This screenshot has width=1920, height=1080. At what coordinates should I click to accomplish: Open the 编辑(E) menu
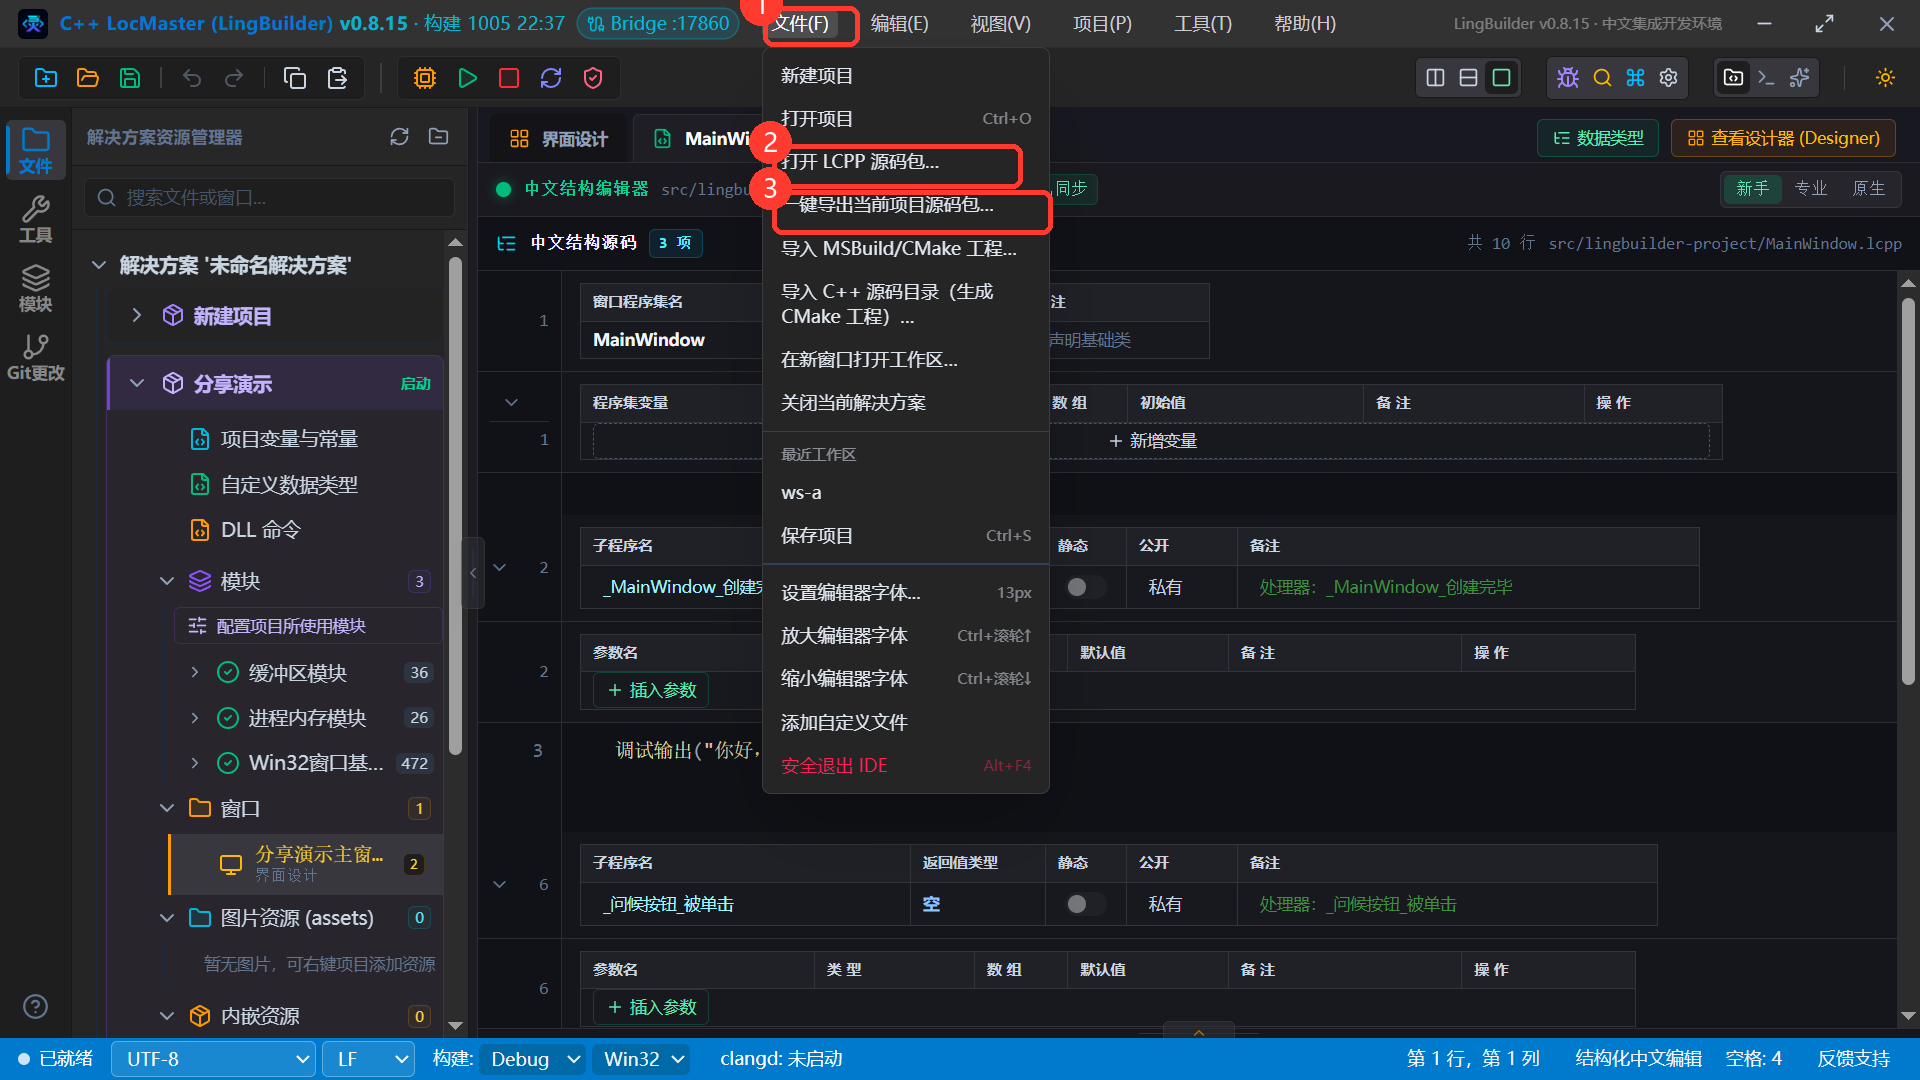click(x=899, y=24)
